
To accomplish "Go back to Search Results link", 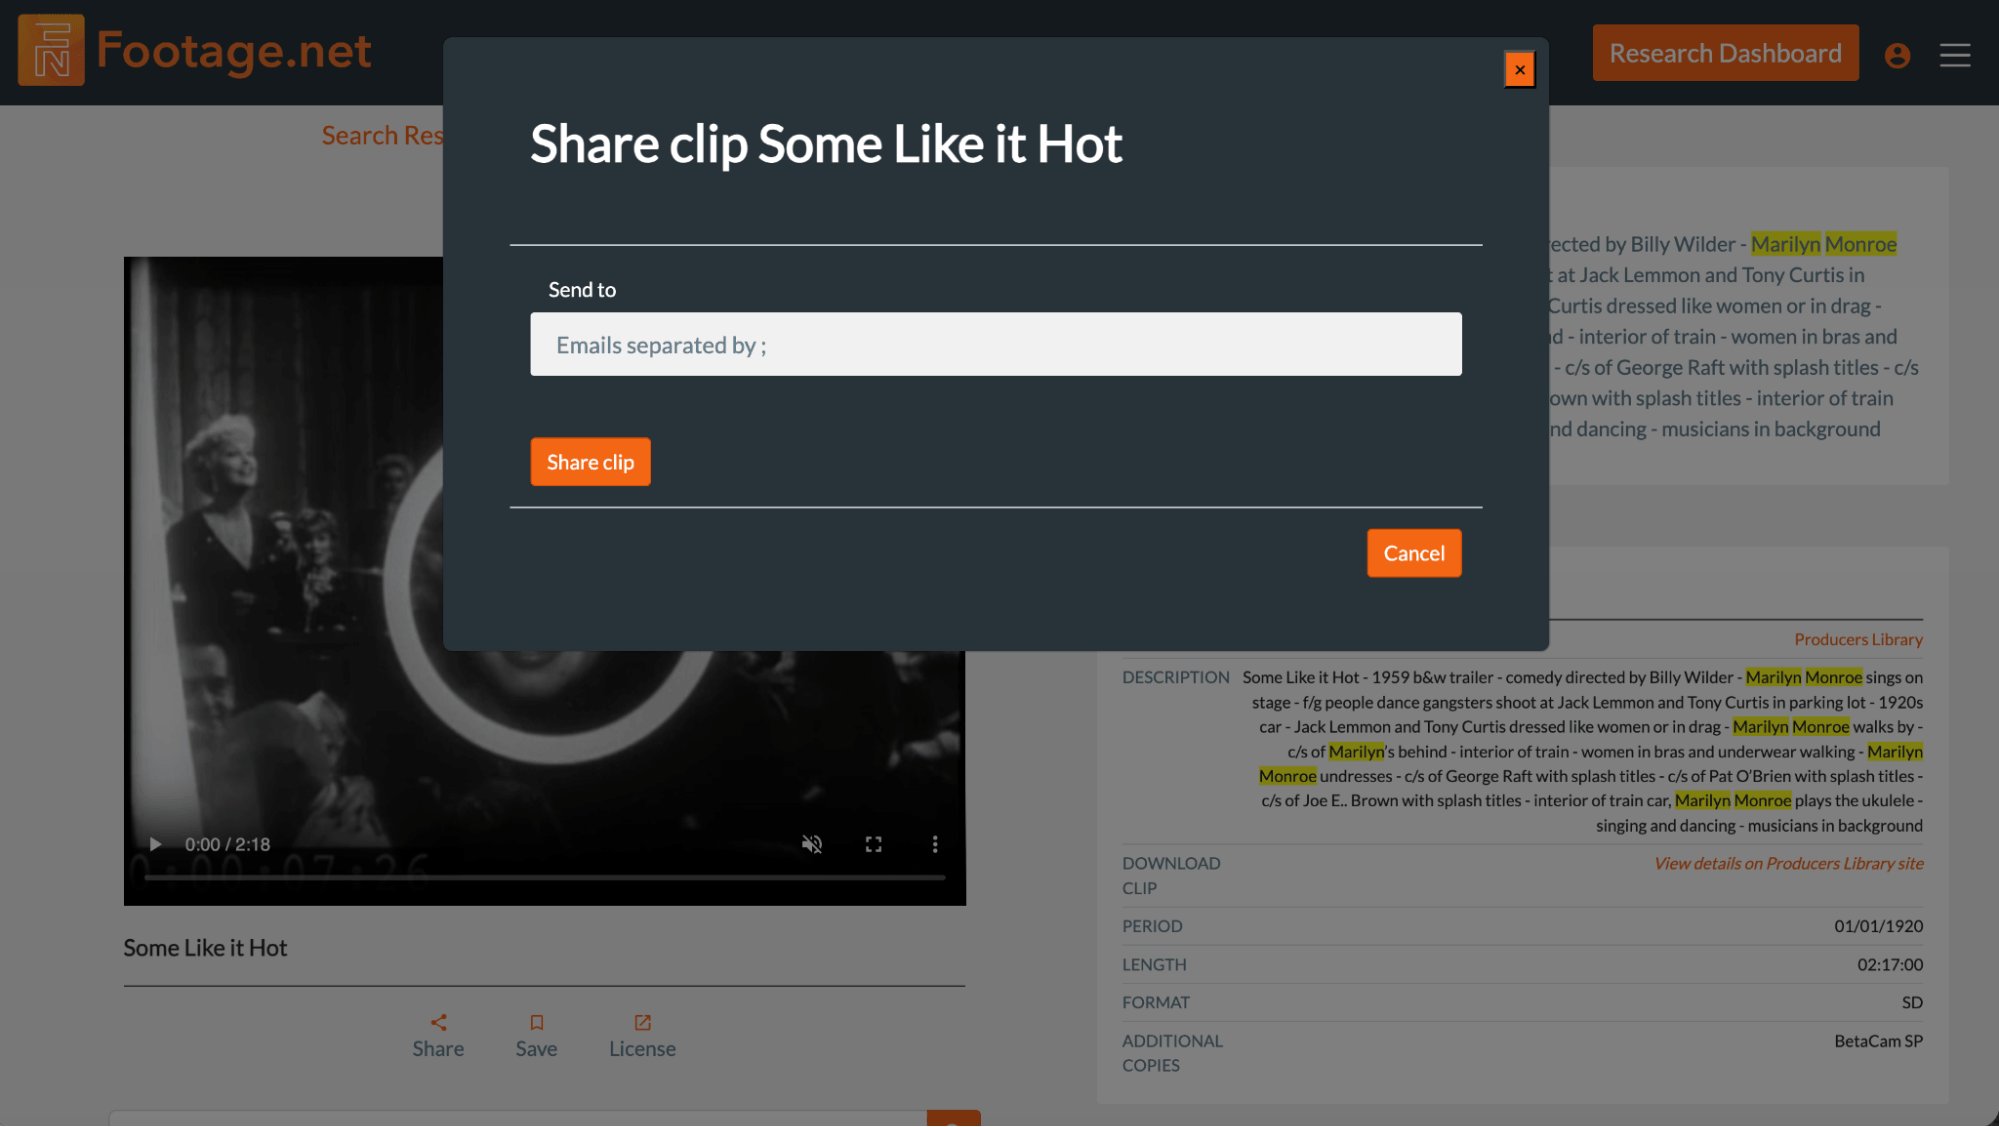I will pyautogui.click(x=382, y=136).
